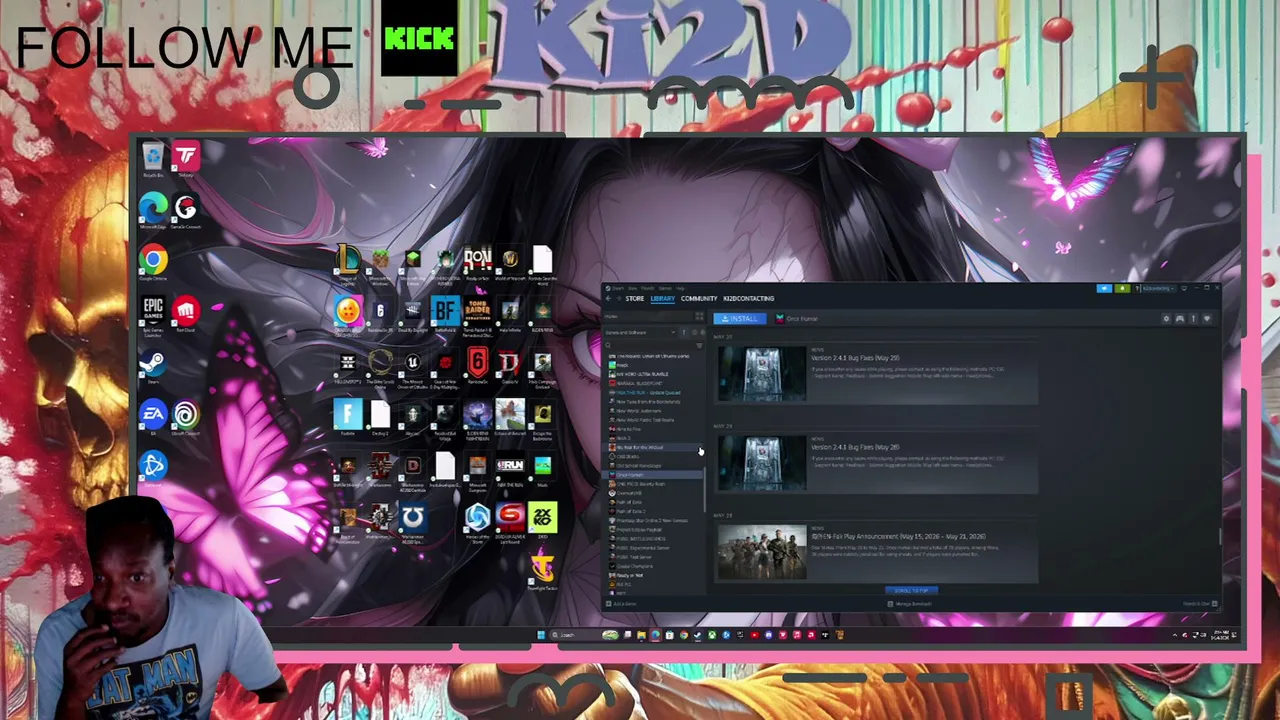This screenshot has height=720, width=1280.
Task: Select Once Human in the library list
Action: pos(650,474)
